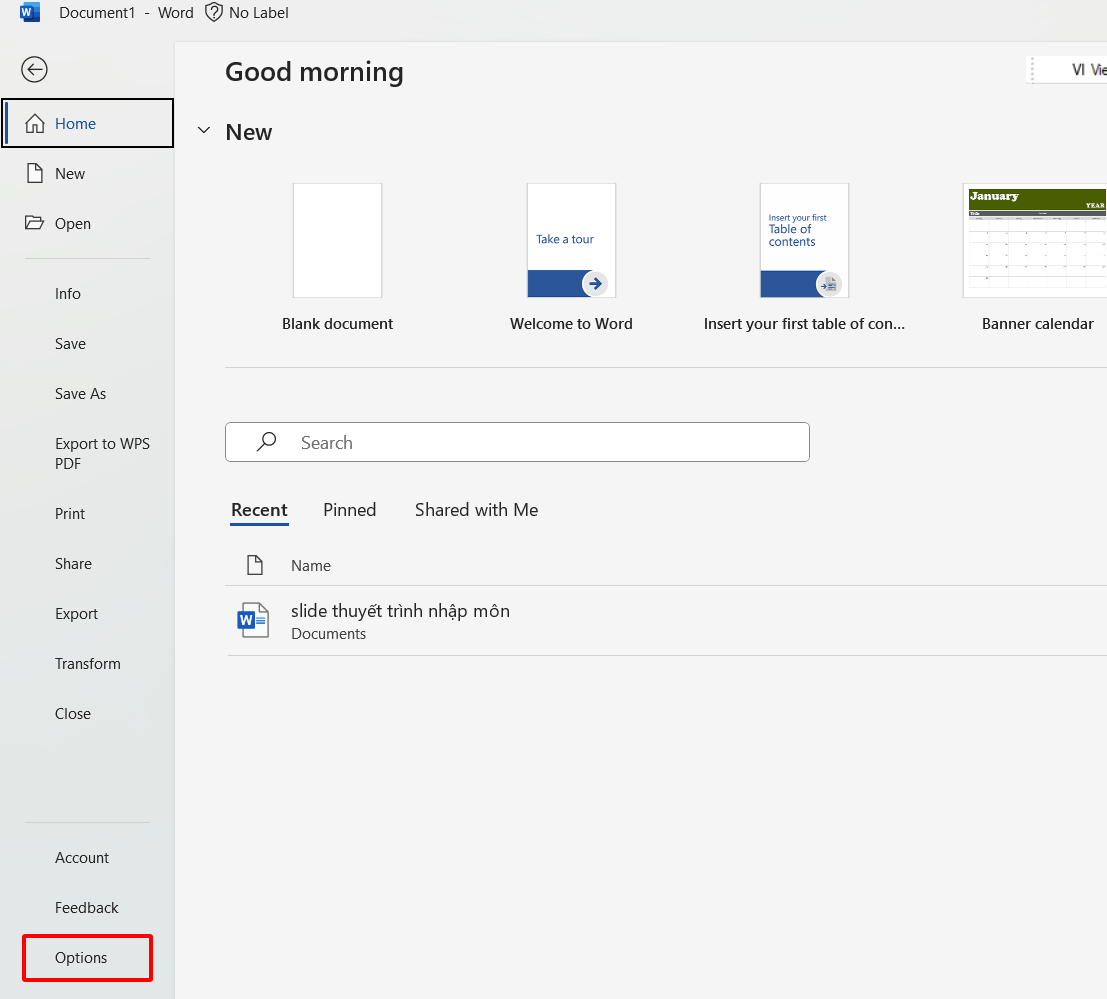Screen dimensions: 1107x999
Task: Click the Word logo in title bar
Action: click(30, 13)
